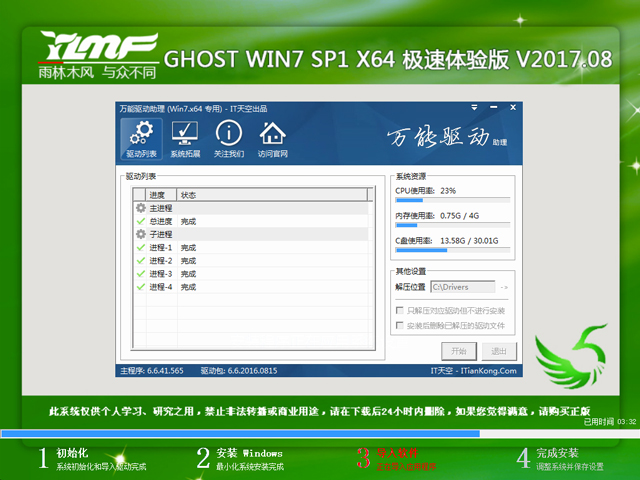Click step 4 完成安装 label
640x480 pixels.
pyautogui.click(x=558, y=453)
